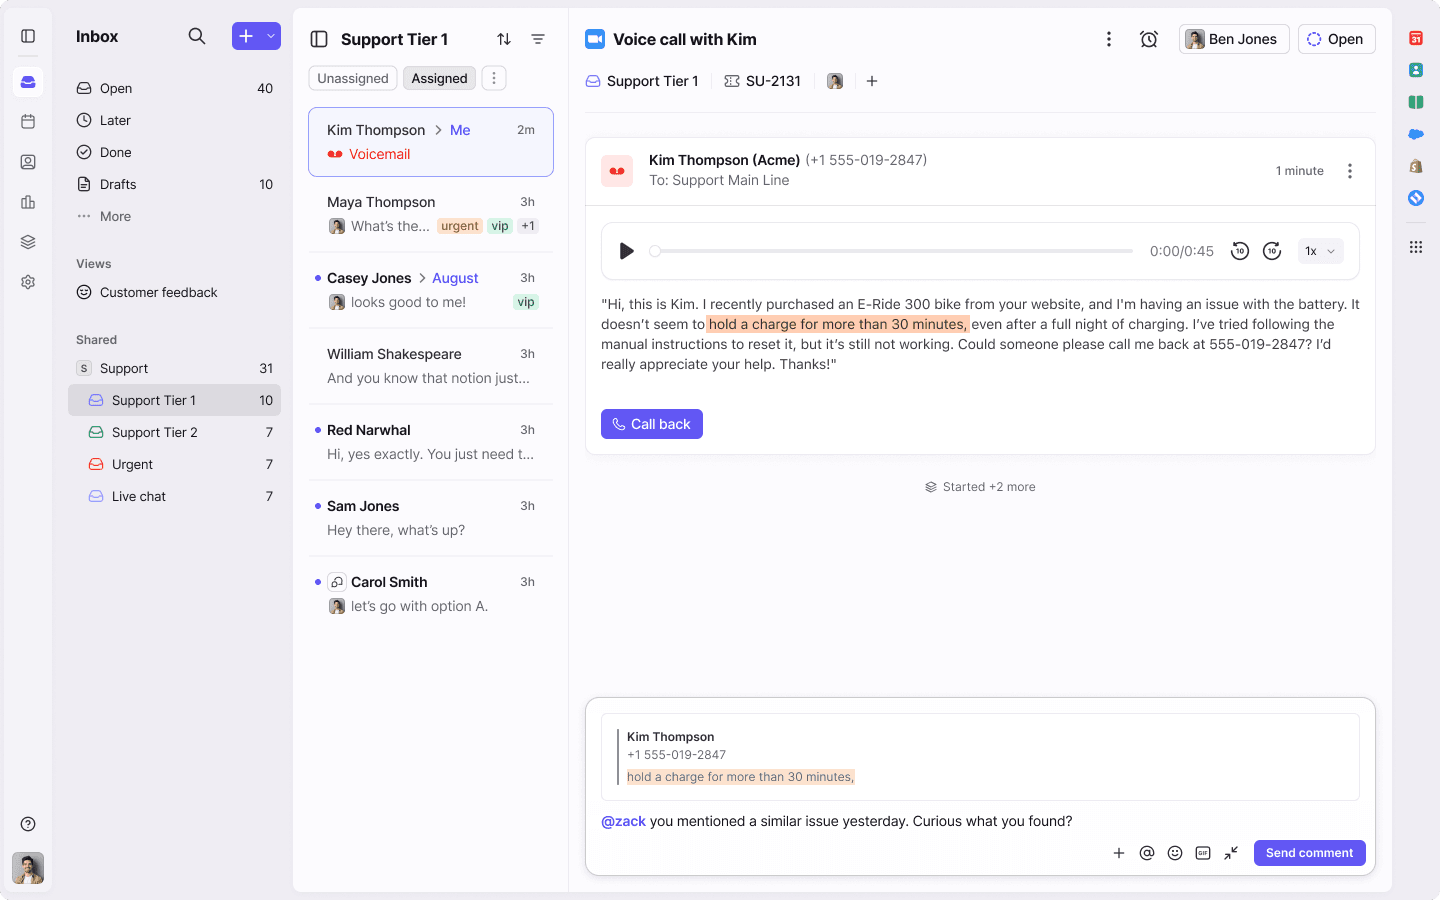Open the compose button's dropdown arrow
The image size is (1440, 900).
(272, 35)
